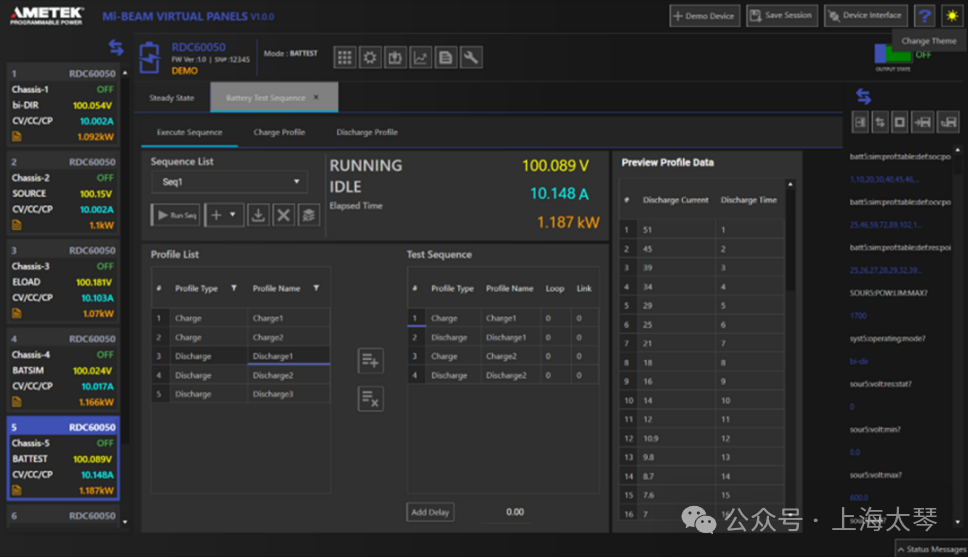Screen dimensions: 968x558
Task: Expand the plus add-sequence dropdown arrow
Action: (x=232, y=215)
